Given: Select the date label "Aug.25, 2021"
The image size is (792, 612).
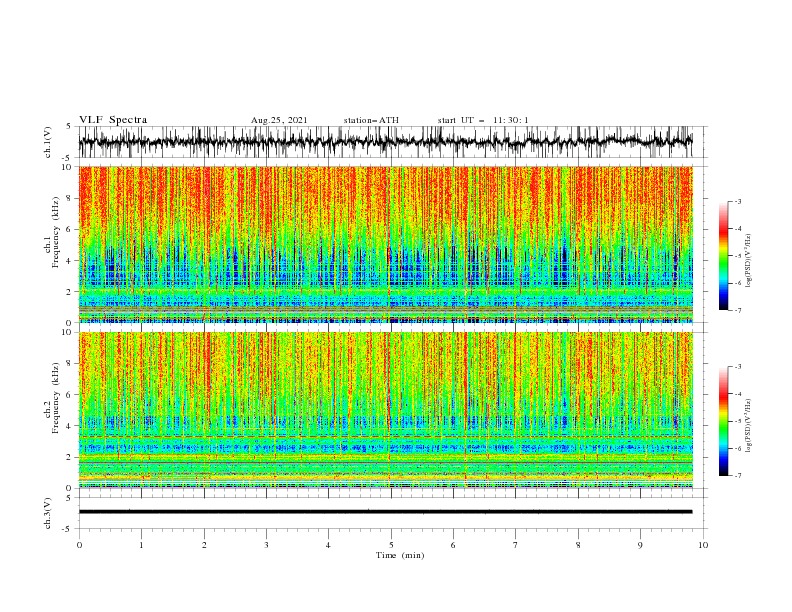Looking at the screenshot, I should coord(279,120).
